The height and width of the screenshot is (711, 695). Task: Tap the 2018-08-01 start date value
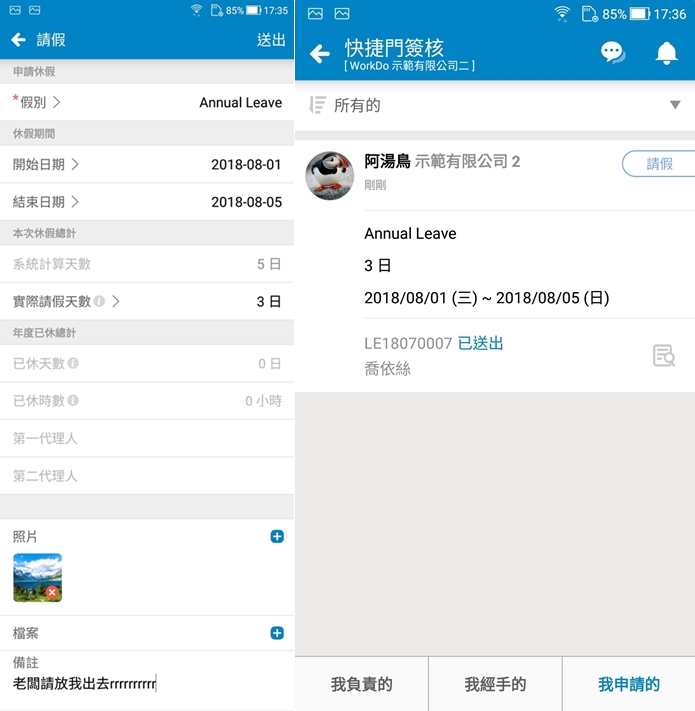coord(246,165)
